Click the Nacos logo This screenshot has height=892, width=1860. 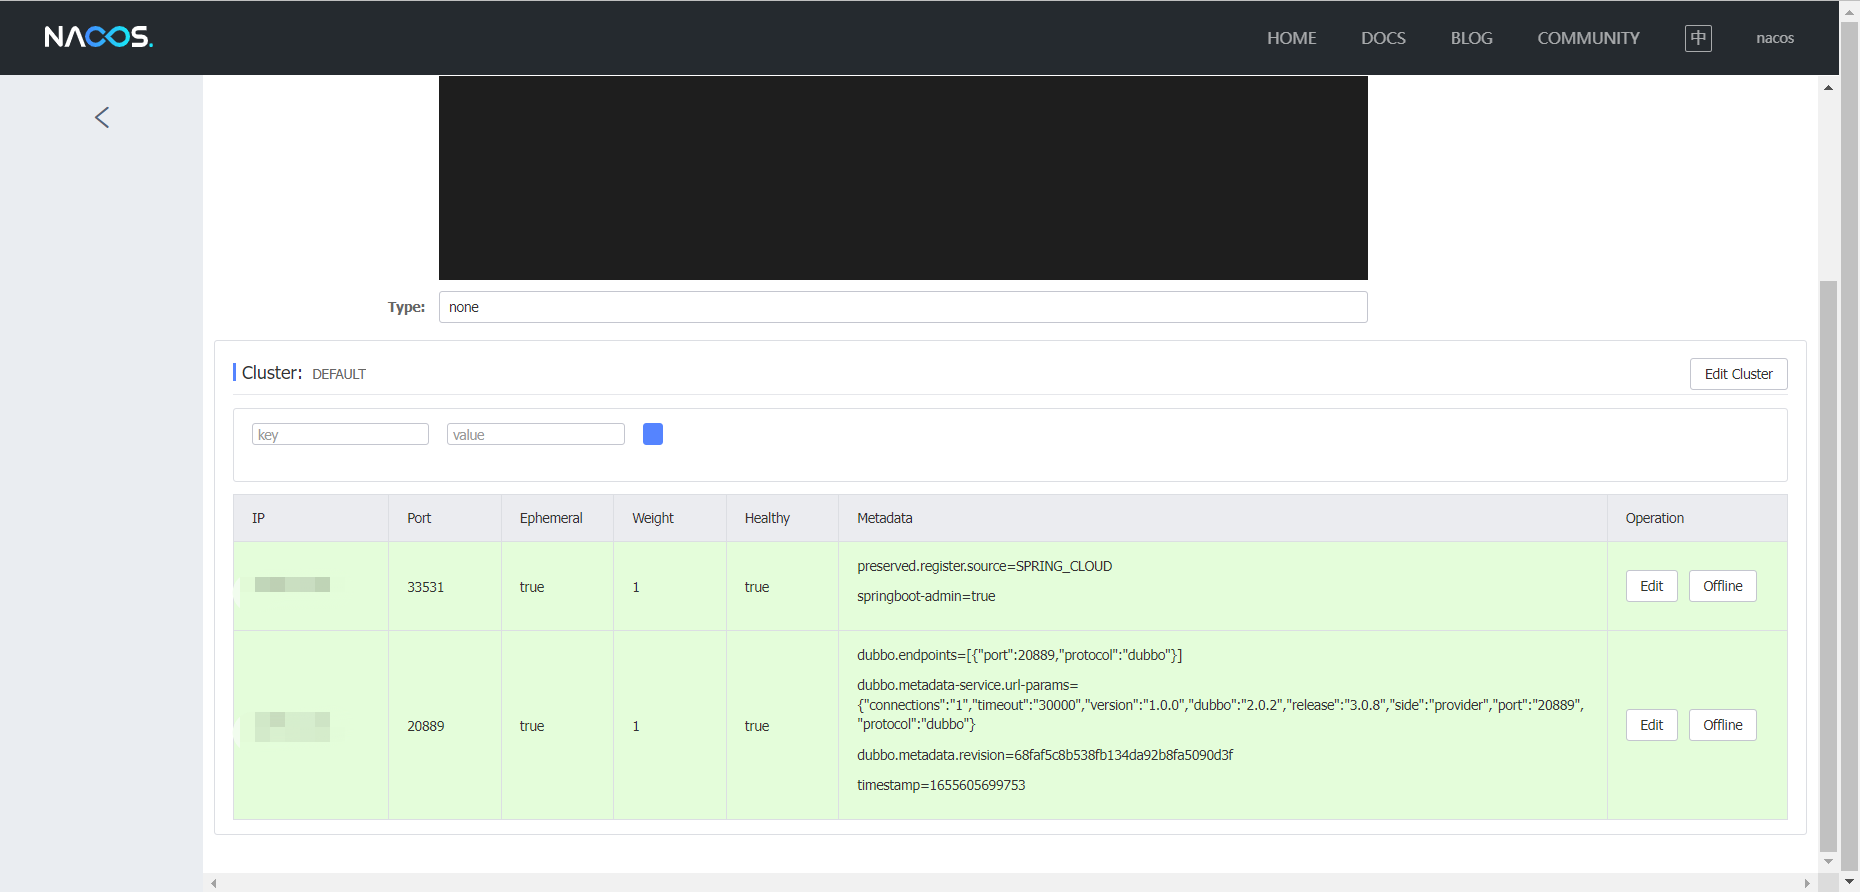coord(98,37)
